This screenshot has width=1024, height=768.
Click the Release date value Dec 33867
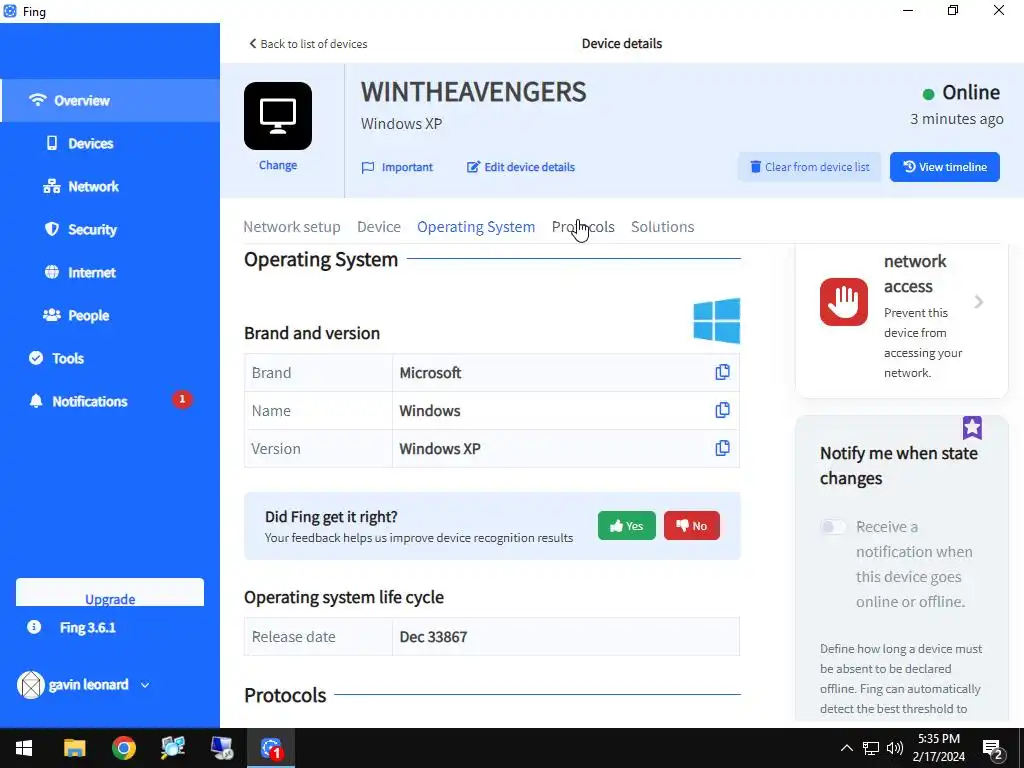[x=433, y=637]
